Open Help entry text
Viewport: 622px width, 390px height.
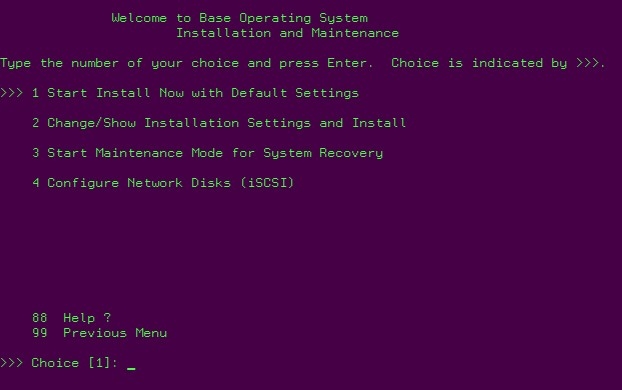coord(79,318)
